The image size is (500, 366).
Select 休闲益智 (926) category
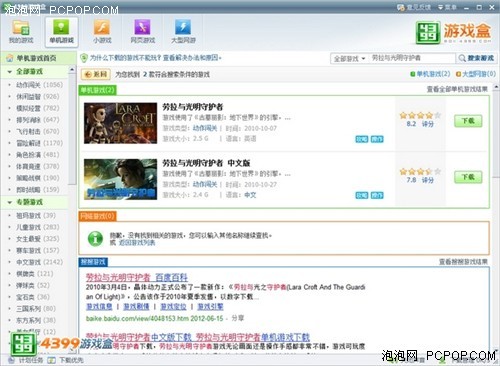pyautogui.click(x=38, y=97)
